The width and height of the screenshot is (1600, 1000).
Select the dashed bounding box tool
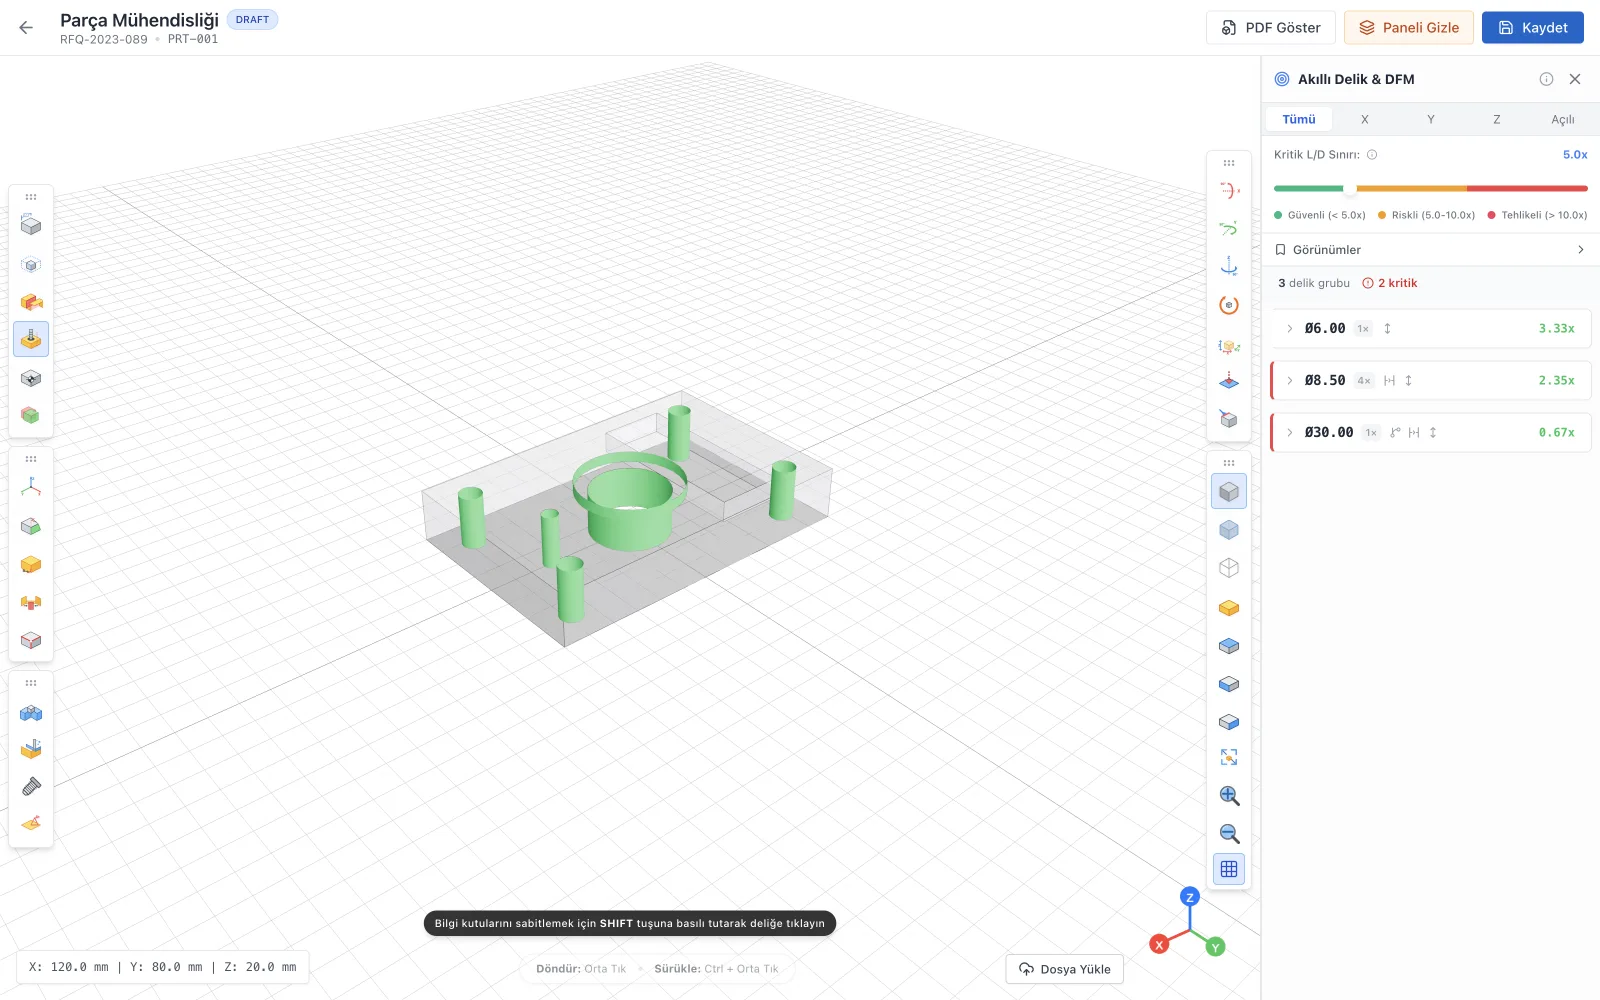pos(31,265)
